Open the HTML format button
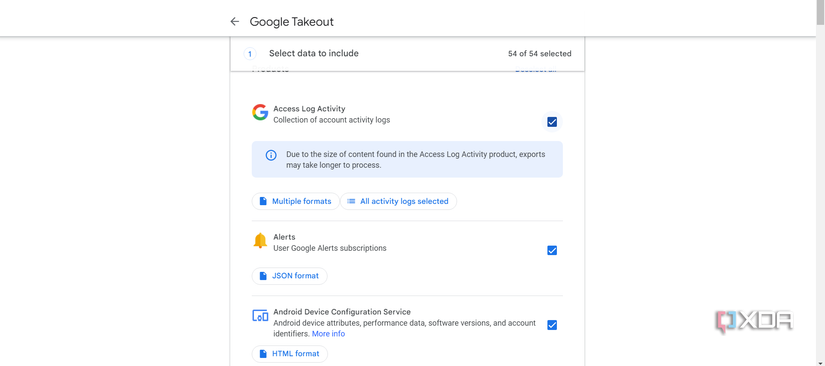The image size is (825, 366). click(290, 354)
